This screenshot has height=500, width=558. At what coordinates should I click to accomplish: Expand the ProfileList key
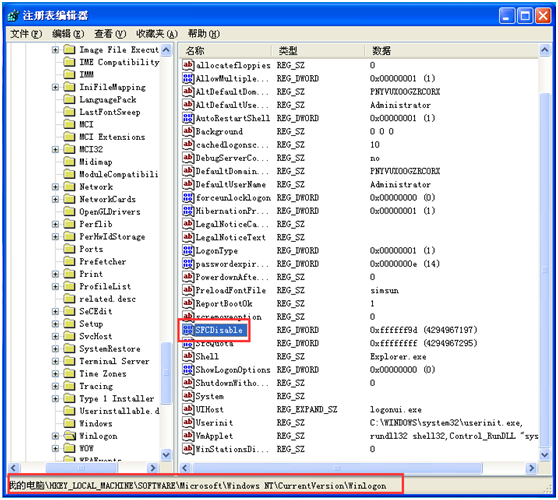(55, 286)
